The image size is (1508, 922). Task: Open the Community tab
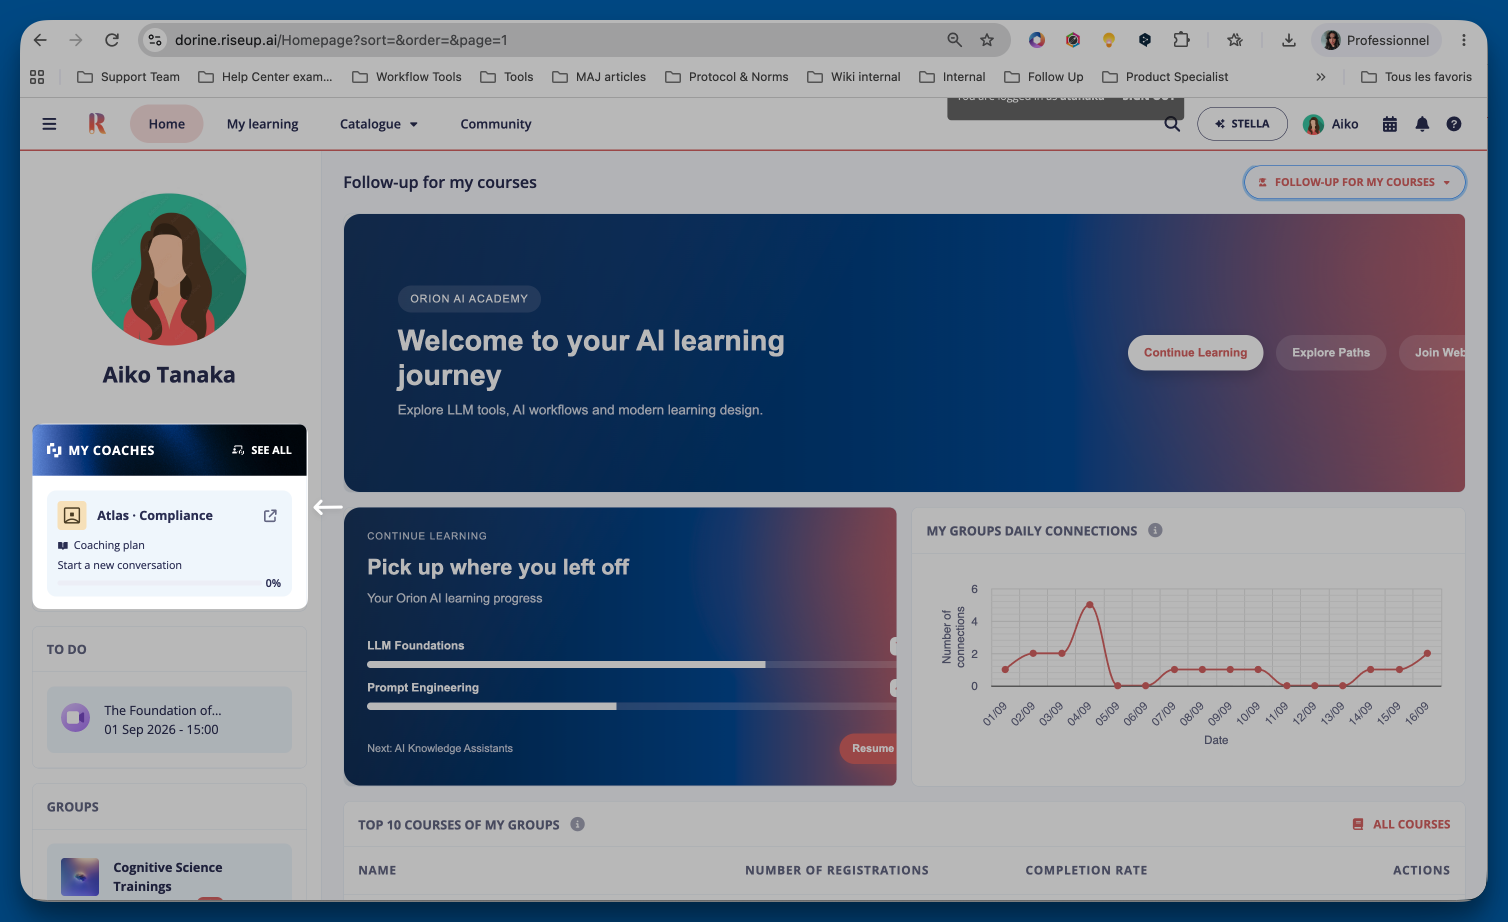[496, 124]
